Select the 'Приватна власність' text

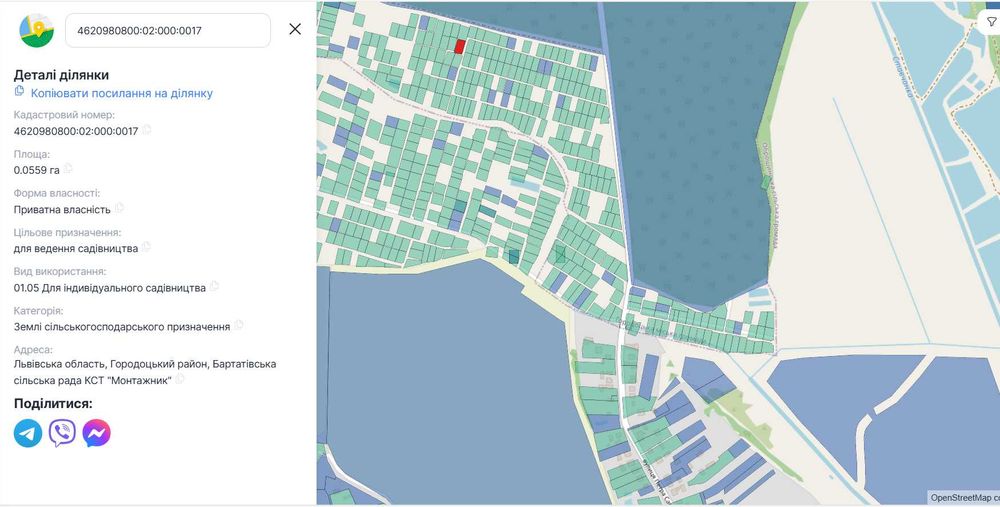(x=62, y=209)
